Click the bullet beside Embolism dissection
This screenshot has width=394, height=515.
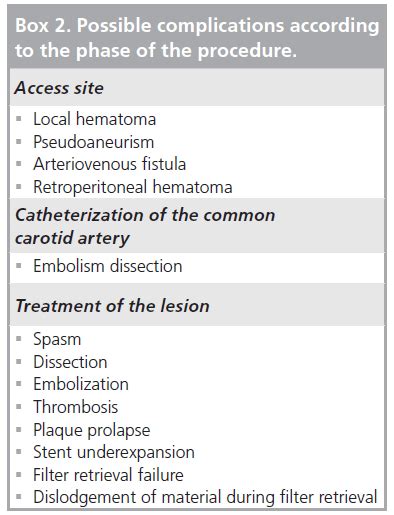(19, 266)
